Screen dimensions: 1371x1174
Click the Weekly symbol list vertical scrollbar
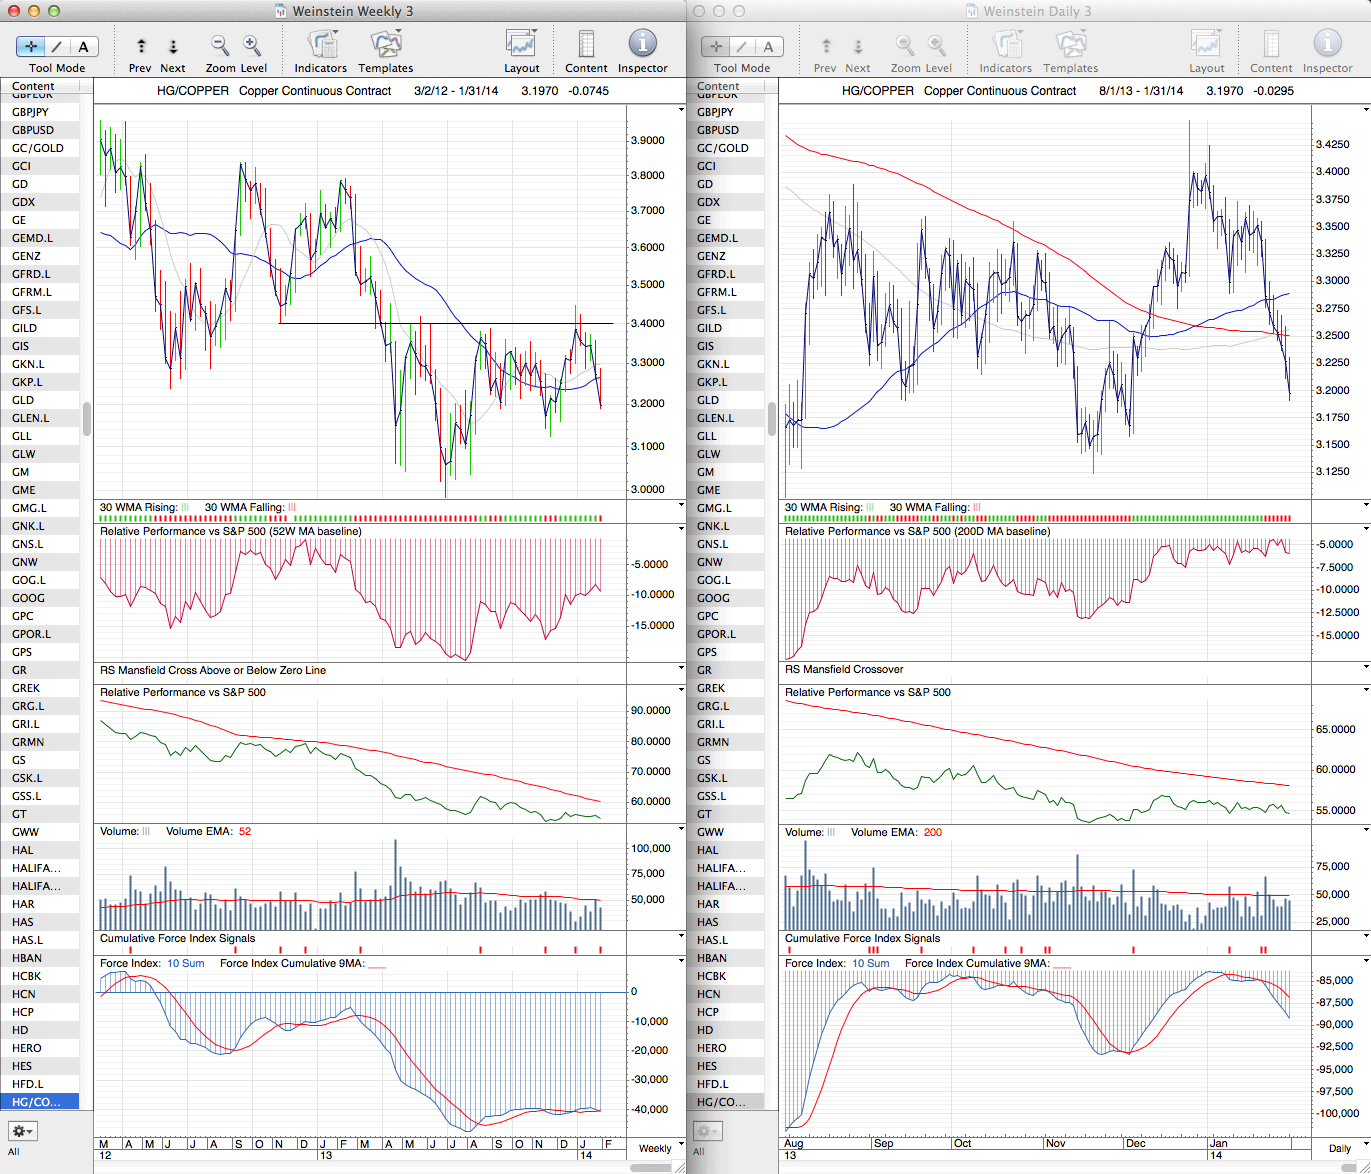(87, 418)
